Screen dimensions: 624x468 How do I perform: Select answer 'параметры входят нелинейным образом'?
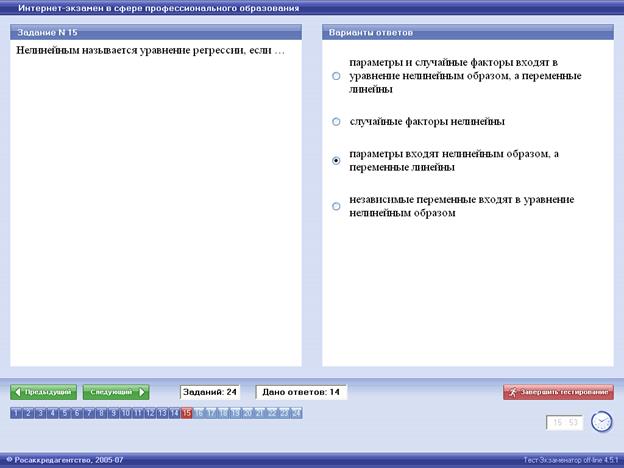point(336,160)
